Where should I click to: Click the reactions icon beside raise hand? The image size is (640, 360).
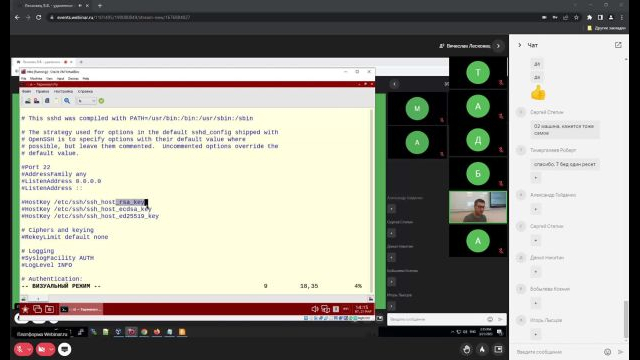coord(482,349)
